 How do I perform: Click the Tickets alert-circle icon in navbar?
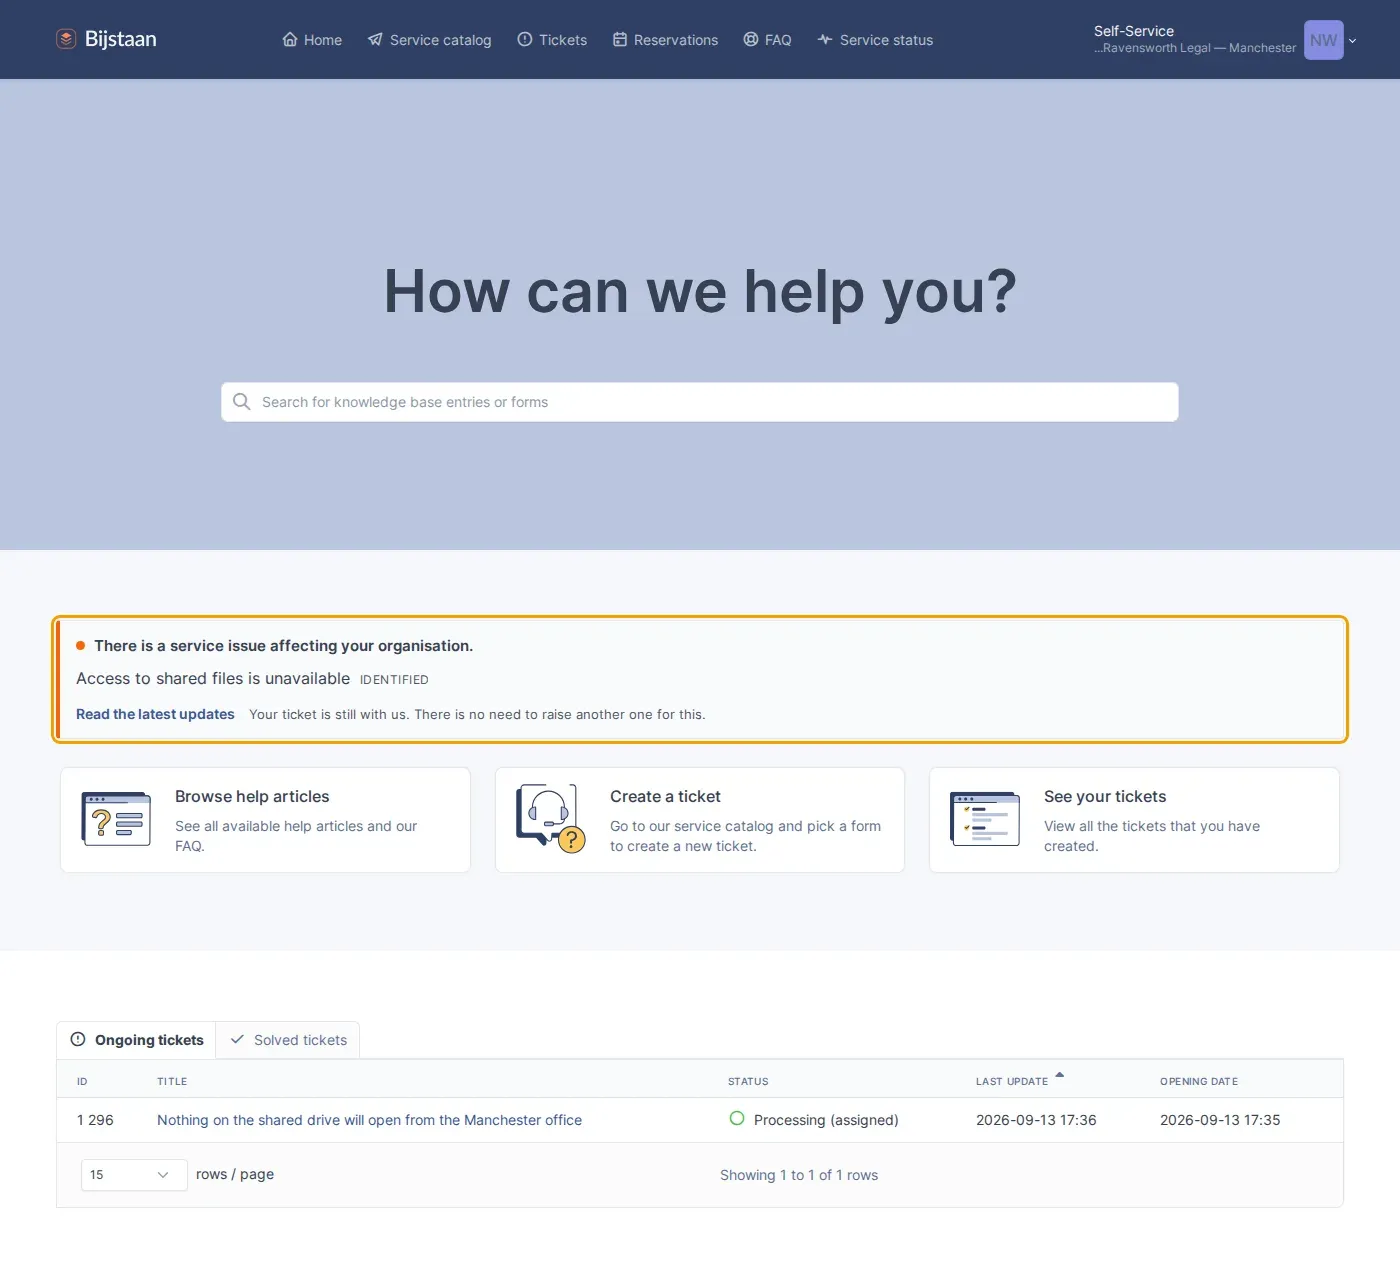(525, 40)
